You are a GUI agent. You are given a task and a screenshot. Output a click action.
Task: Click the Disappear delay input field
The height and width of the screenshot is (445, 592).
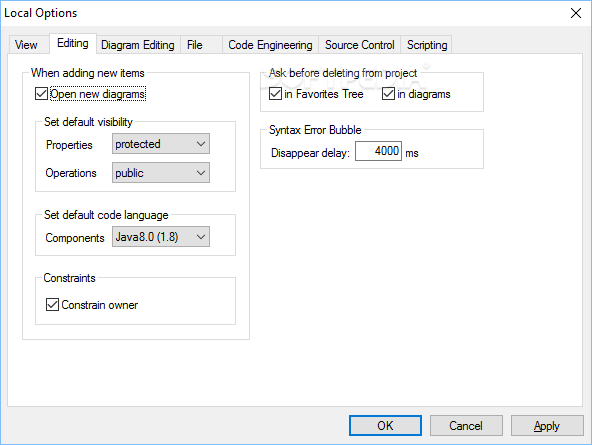coord(378,151)
